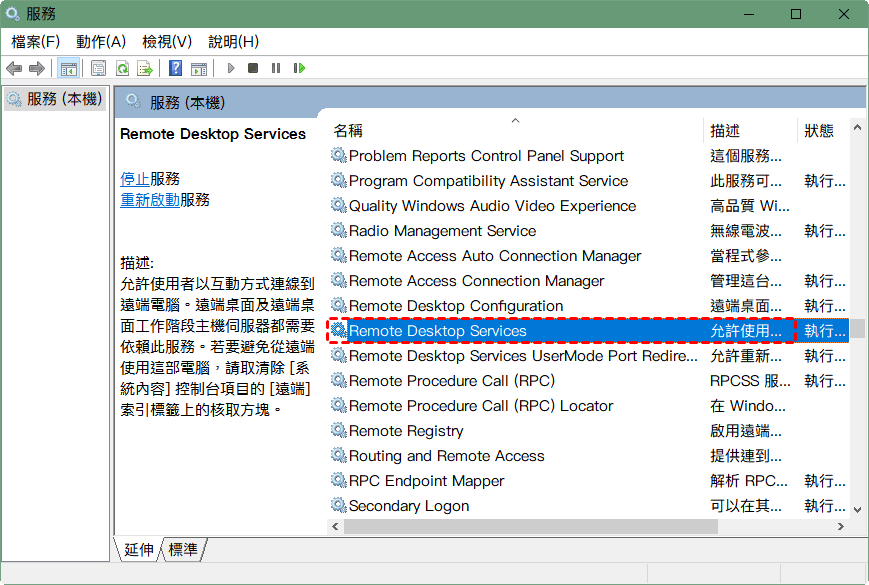Click gear icon beside Radio Management Service
869x585 pixels.
[339, 230]
